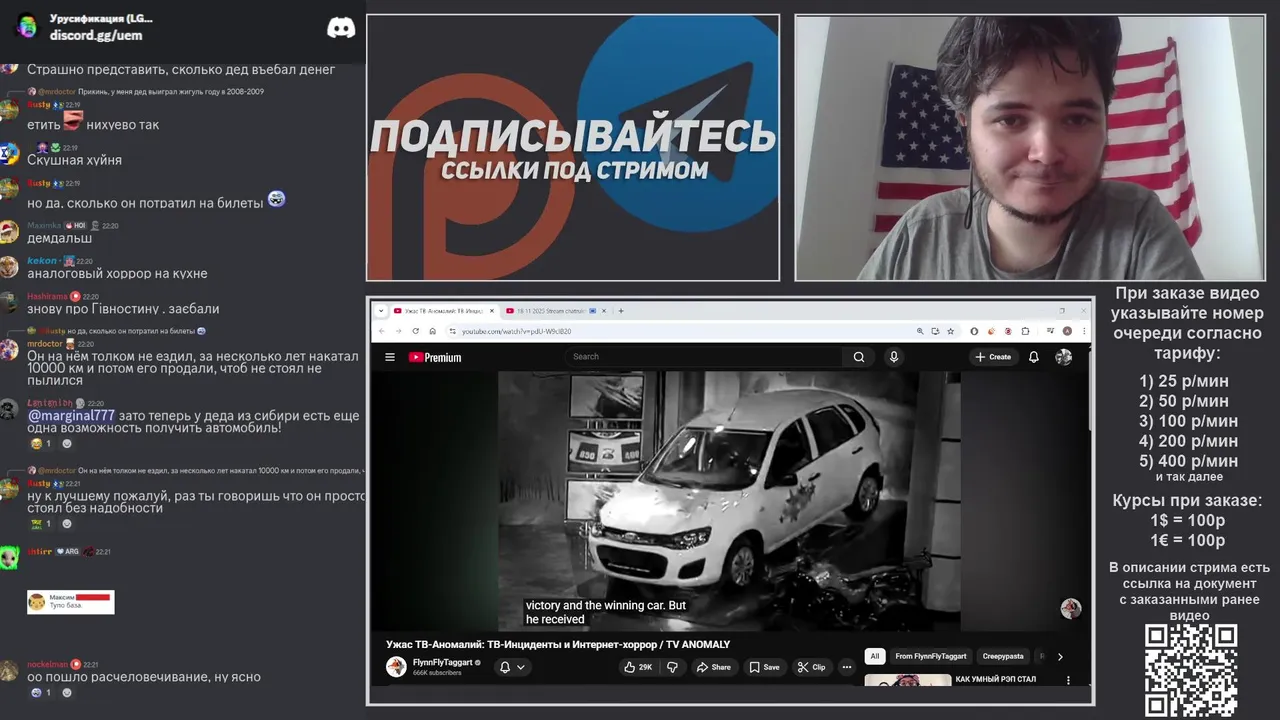Click the Discord logo in the top-left banner

(341, 28)
